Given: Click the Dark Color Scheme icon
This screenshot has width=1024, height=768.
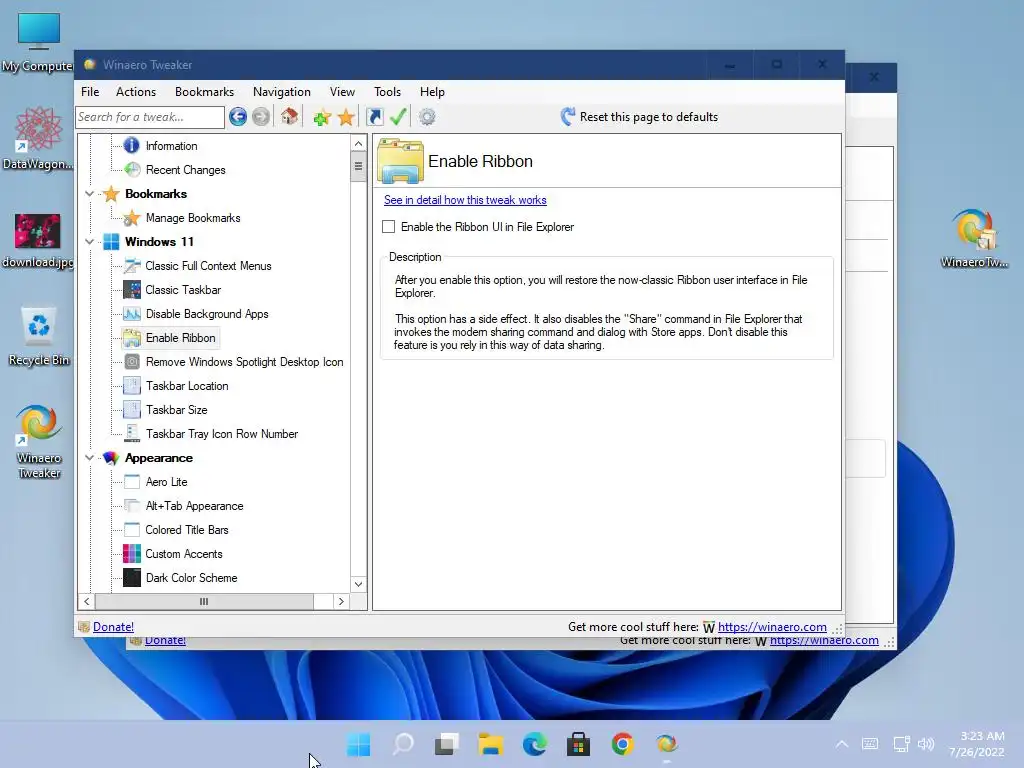Looking at the screenshot, I should tap(132, 577).
